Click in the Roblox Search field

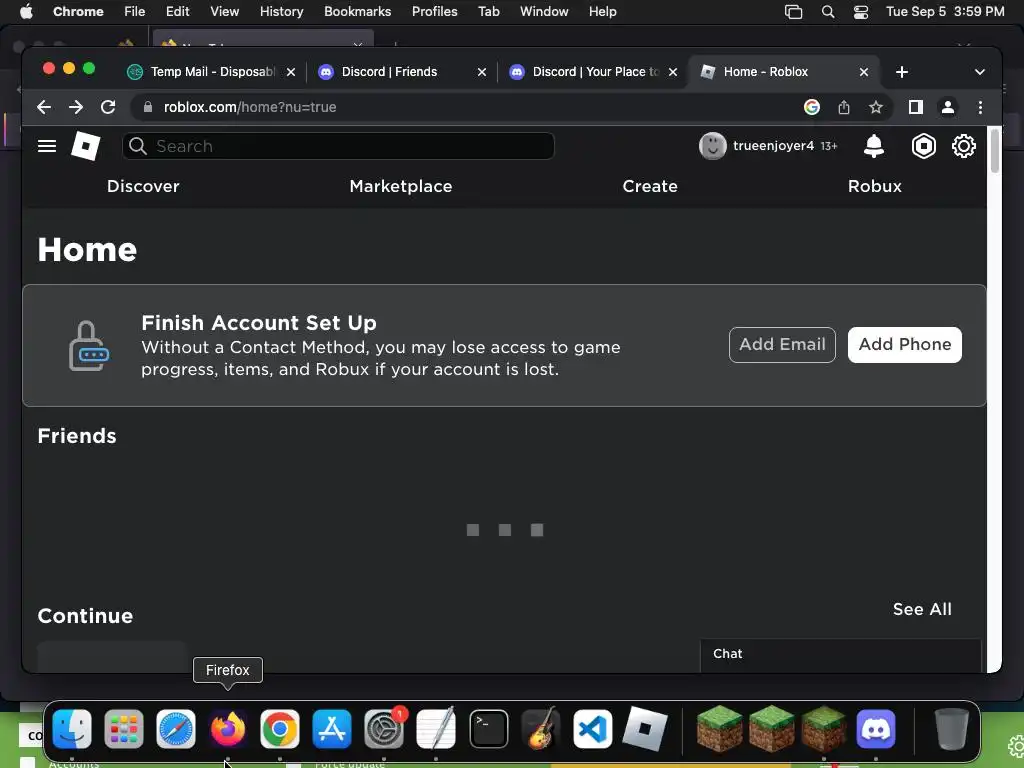pos(338,146)
